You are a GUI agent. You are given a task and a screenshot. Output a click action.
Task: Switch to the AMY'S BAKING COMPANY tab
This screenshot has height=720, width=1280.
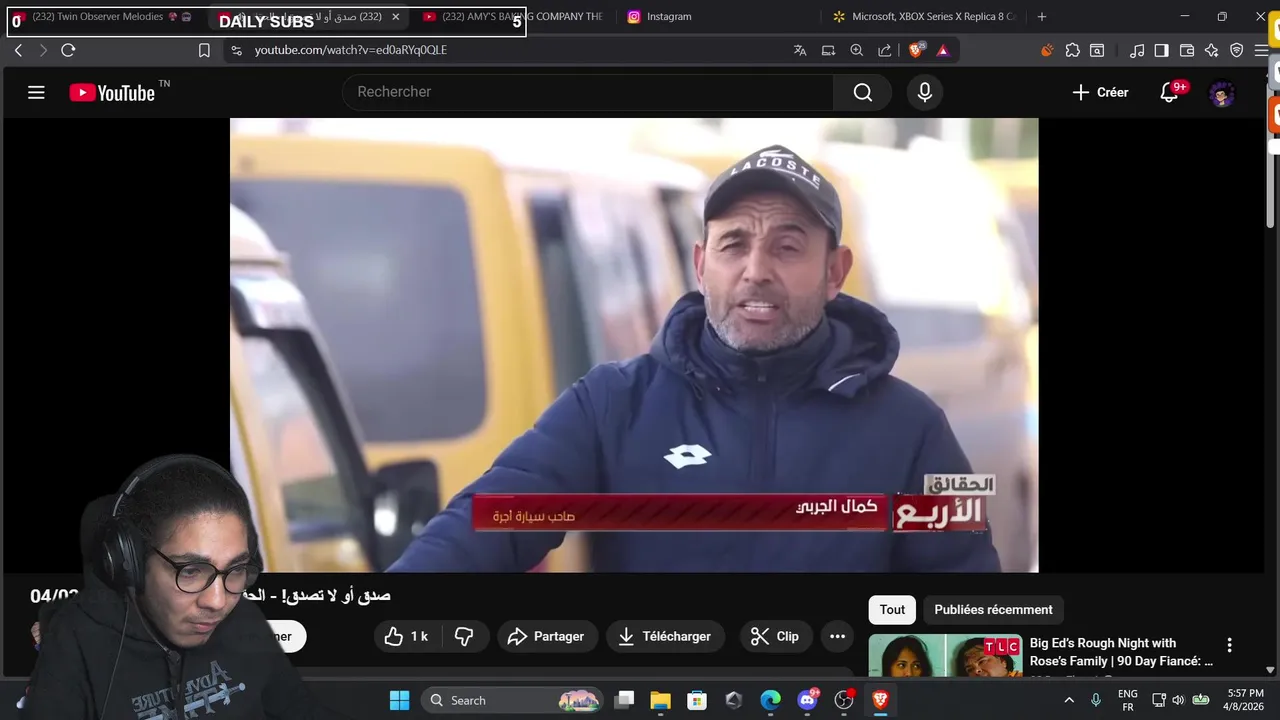(512, 17)
